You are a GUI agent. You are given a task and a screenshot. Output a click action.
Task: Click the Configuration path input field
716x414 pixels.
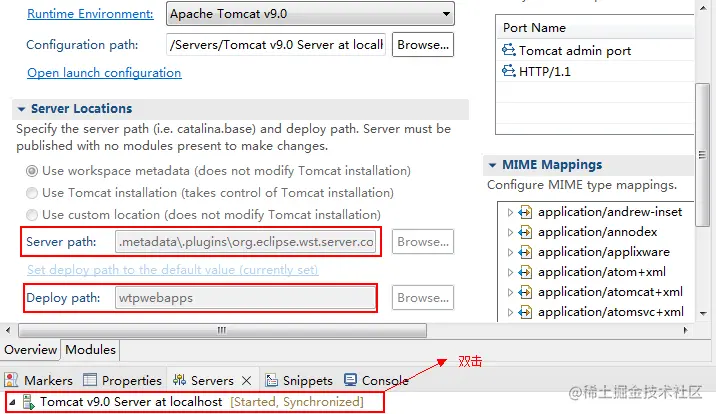point(276,45)
